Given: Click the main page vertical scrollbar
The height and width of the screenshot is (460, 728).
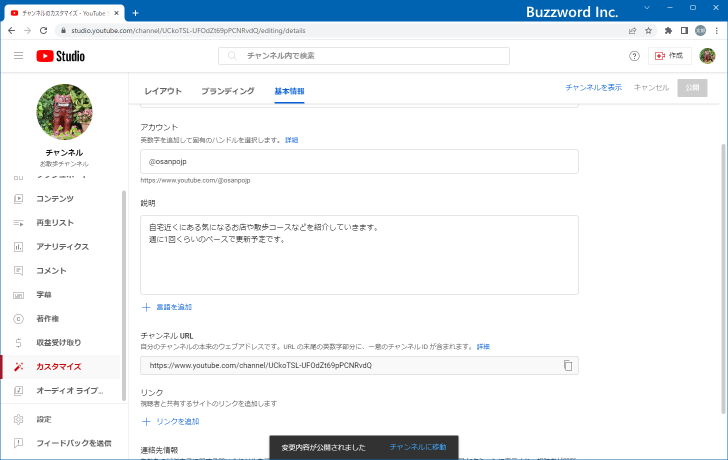Looking at the screenshot, I should pyautogui.click(x=723, y=279).
